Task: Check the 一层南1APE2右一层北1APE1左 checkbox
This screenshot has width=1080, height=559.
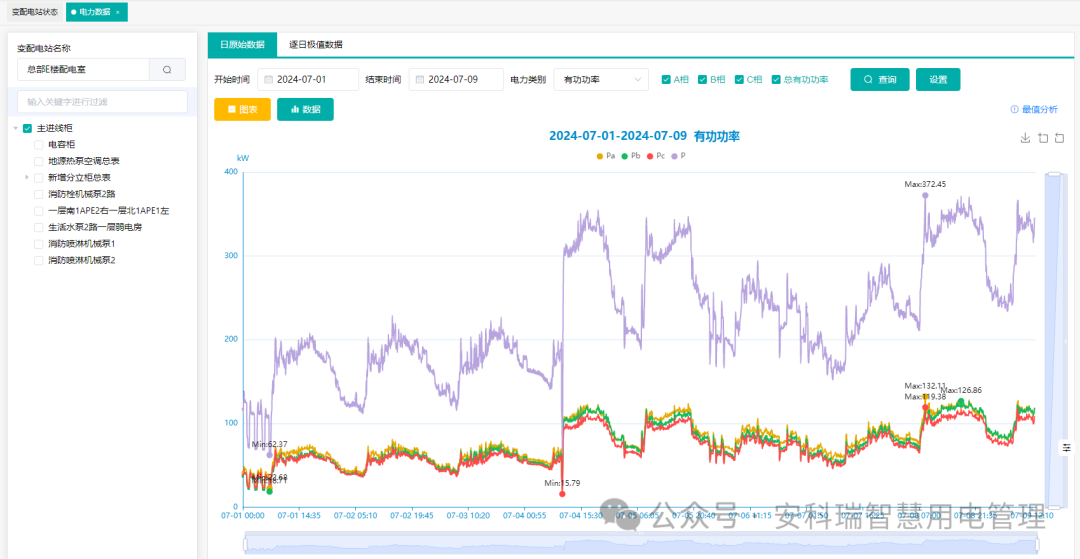Action: pyautogui.click(x=39, y=211)
